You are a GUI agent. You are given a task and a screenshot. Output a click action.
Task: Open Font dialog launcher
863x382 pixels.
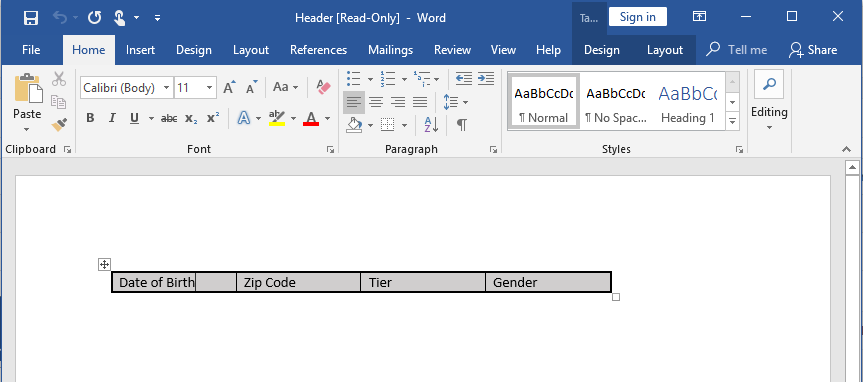[330, 149]
